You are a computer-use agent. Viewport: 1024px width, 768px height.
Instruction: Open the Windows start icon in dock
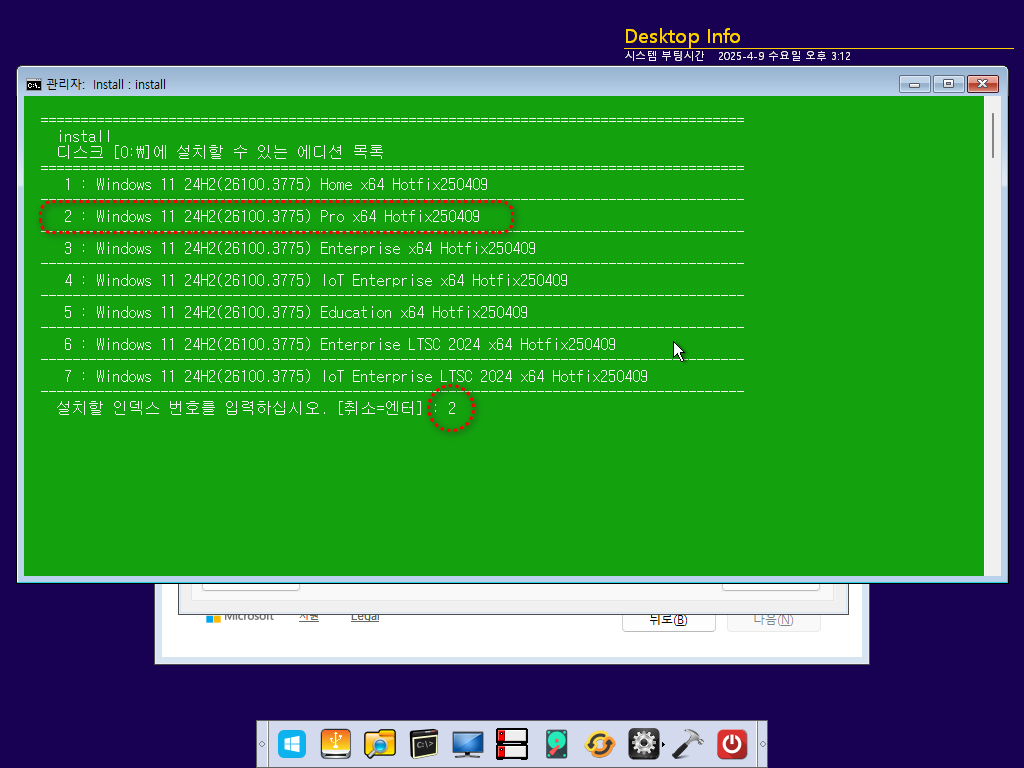point(291,744)
